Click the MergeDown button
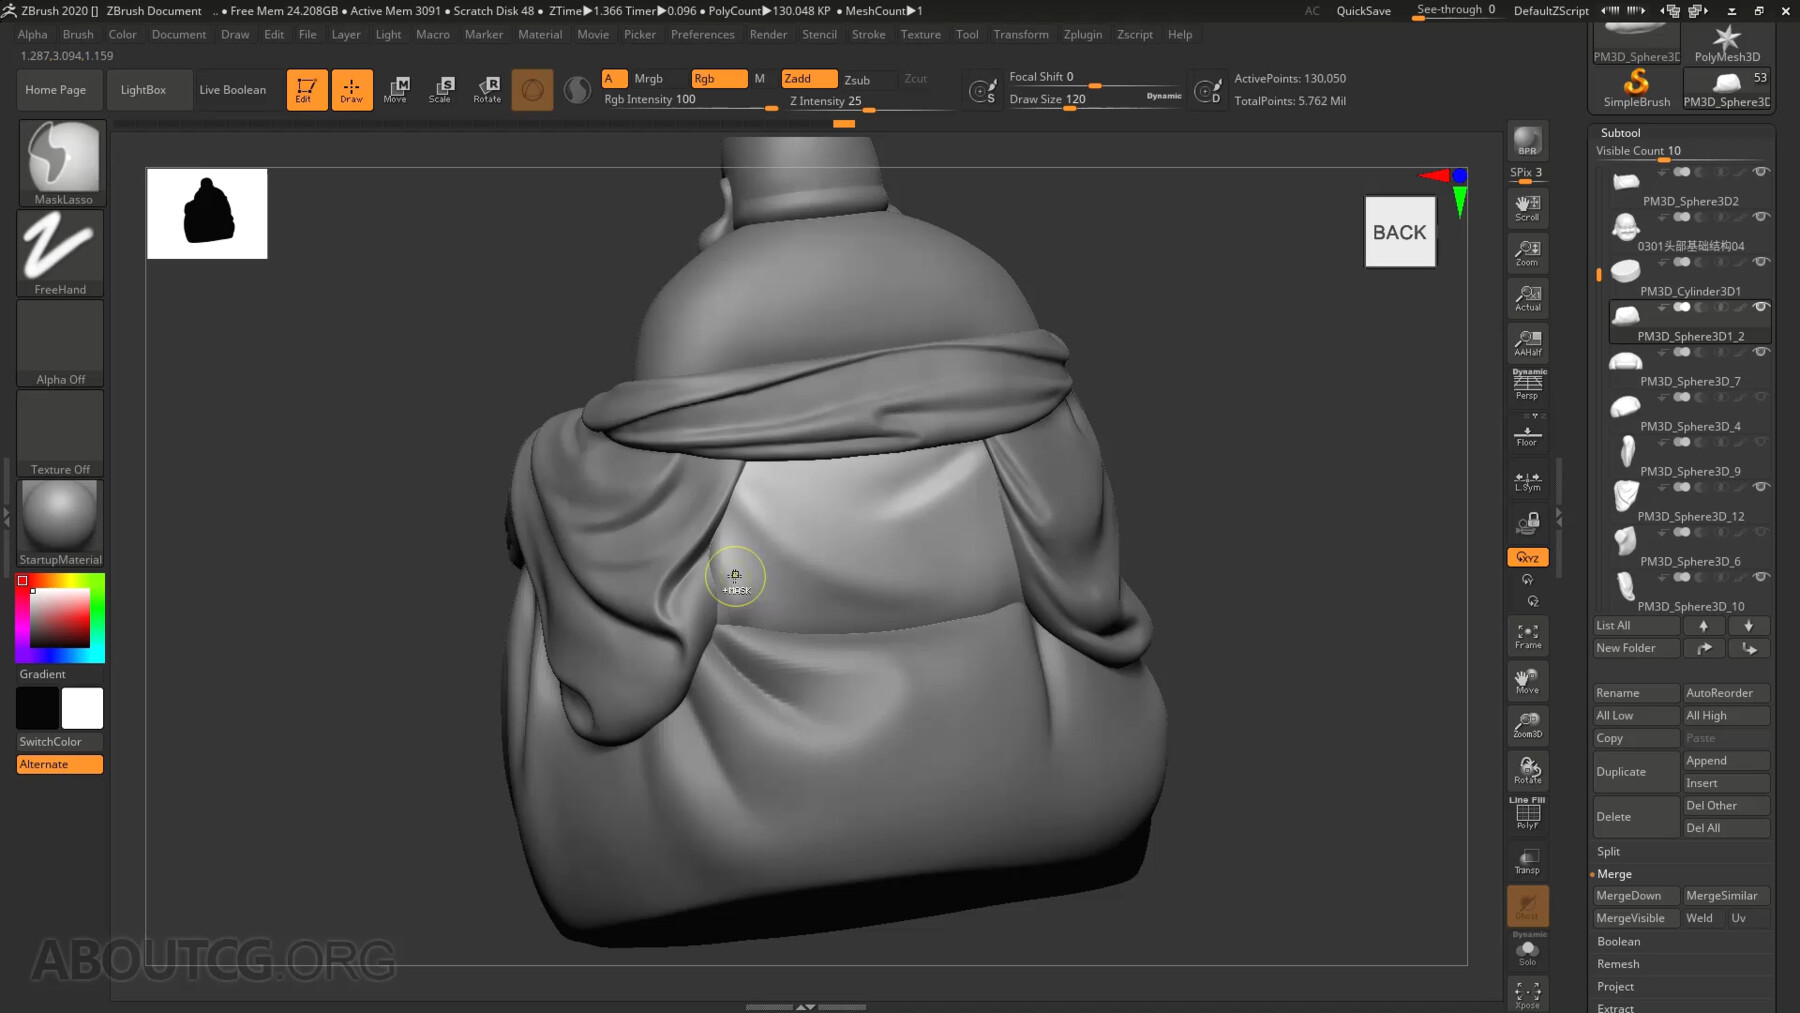This screenshot has width=1800, height=1013. point(1636,896)
